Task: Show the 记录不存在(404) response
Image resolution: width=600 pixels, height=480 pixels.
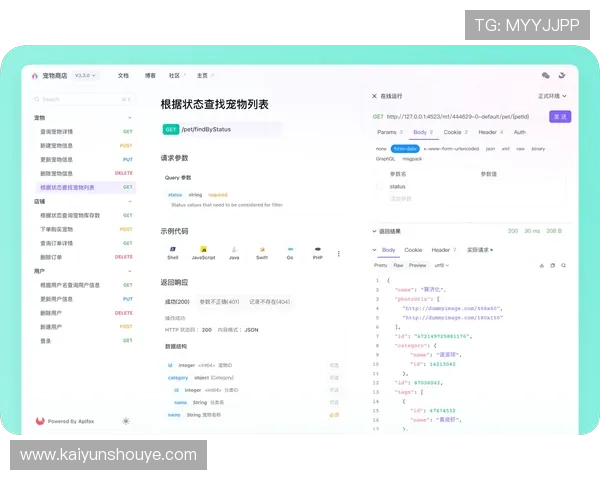Action: click(269, 302)
